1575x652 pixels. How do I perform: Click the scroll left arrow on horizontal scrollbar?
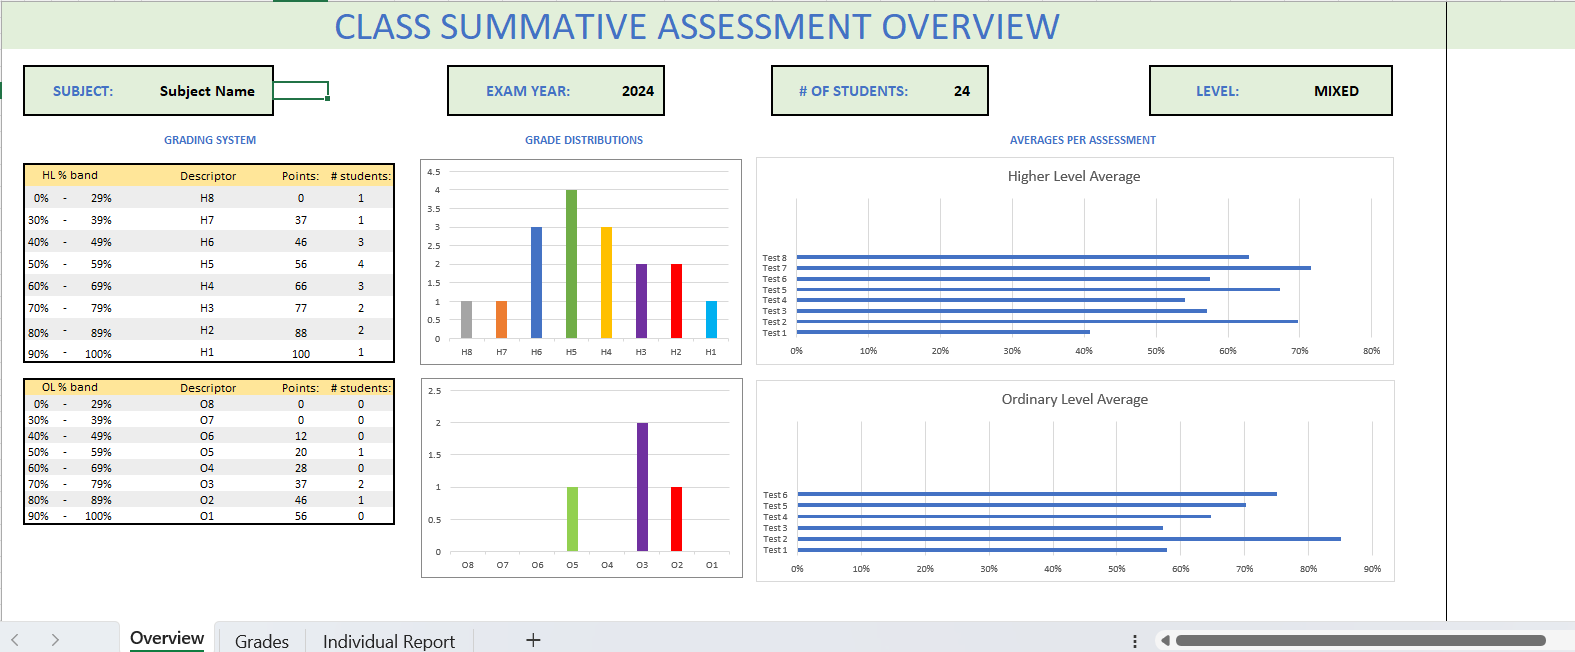pos(1165,640)
